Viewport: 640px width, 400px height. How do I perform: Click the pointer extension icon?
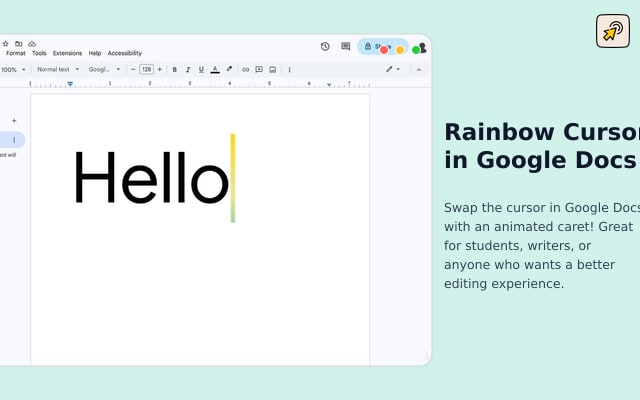613,31
